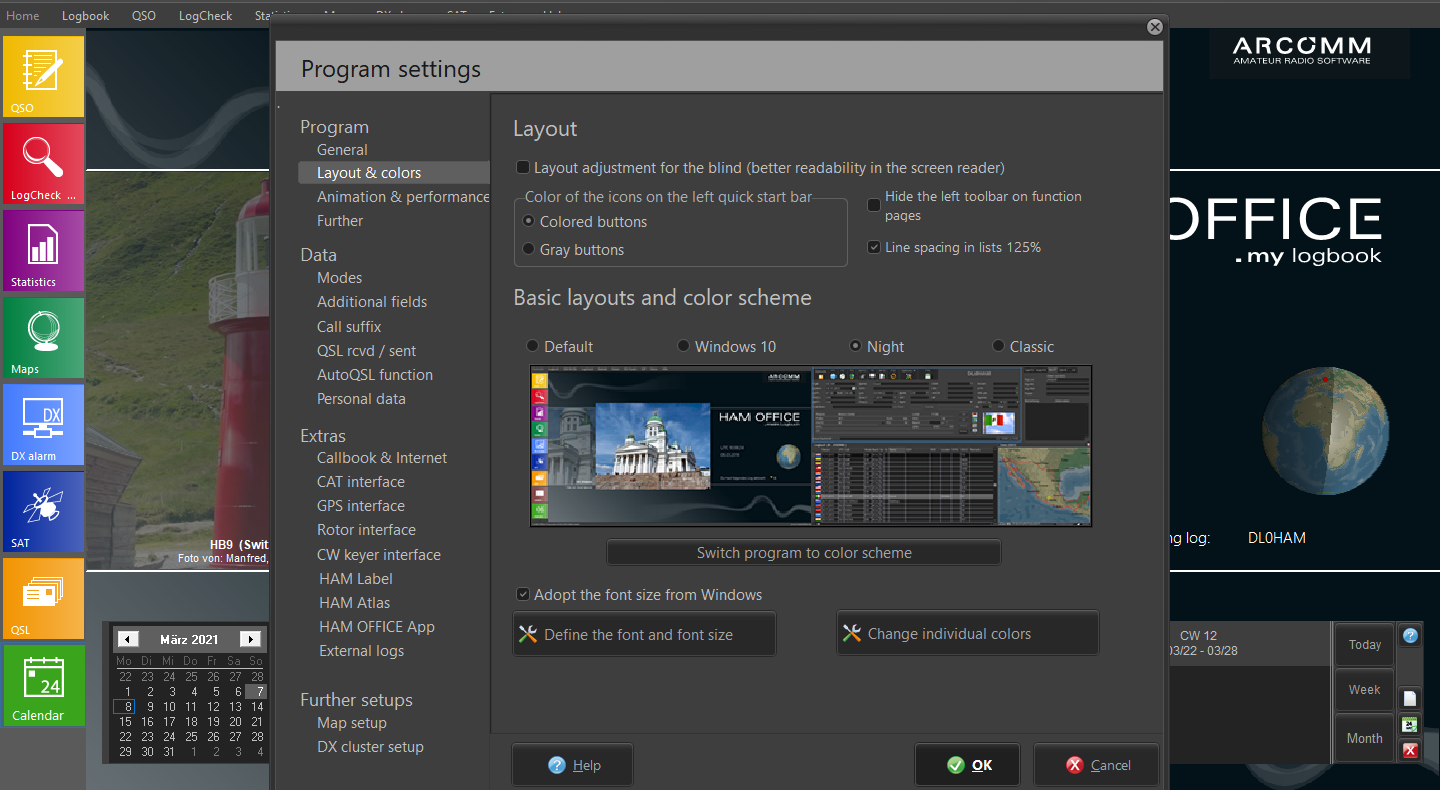Screen dimensions: 1440x790
Task: Open CAT interface settings
Action: coord(361,482)
